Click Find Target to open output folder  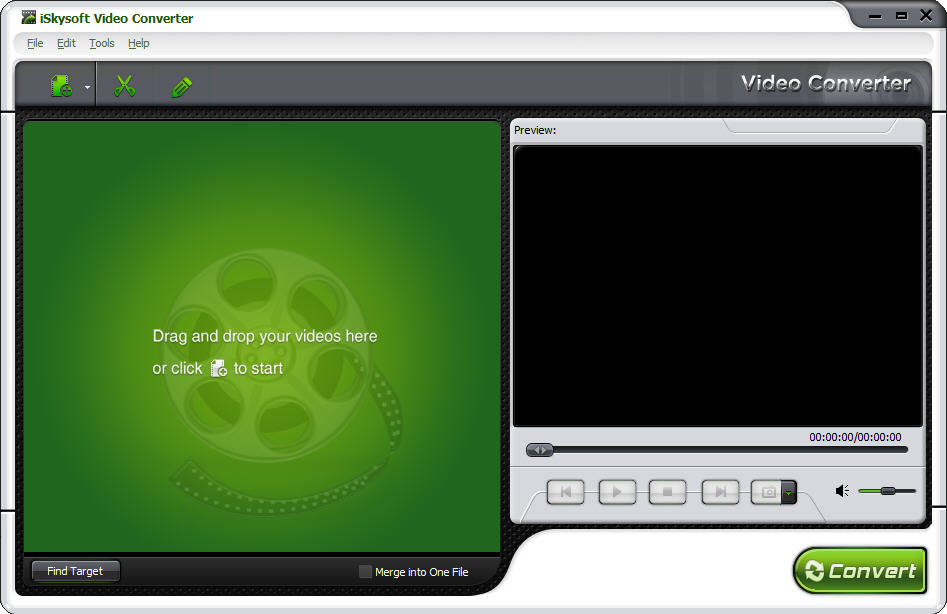74,571
